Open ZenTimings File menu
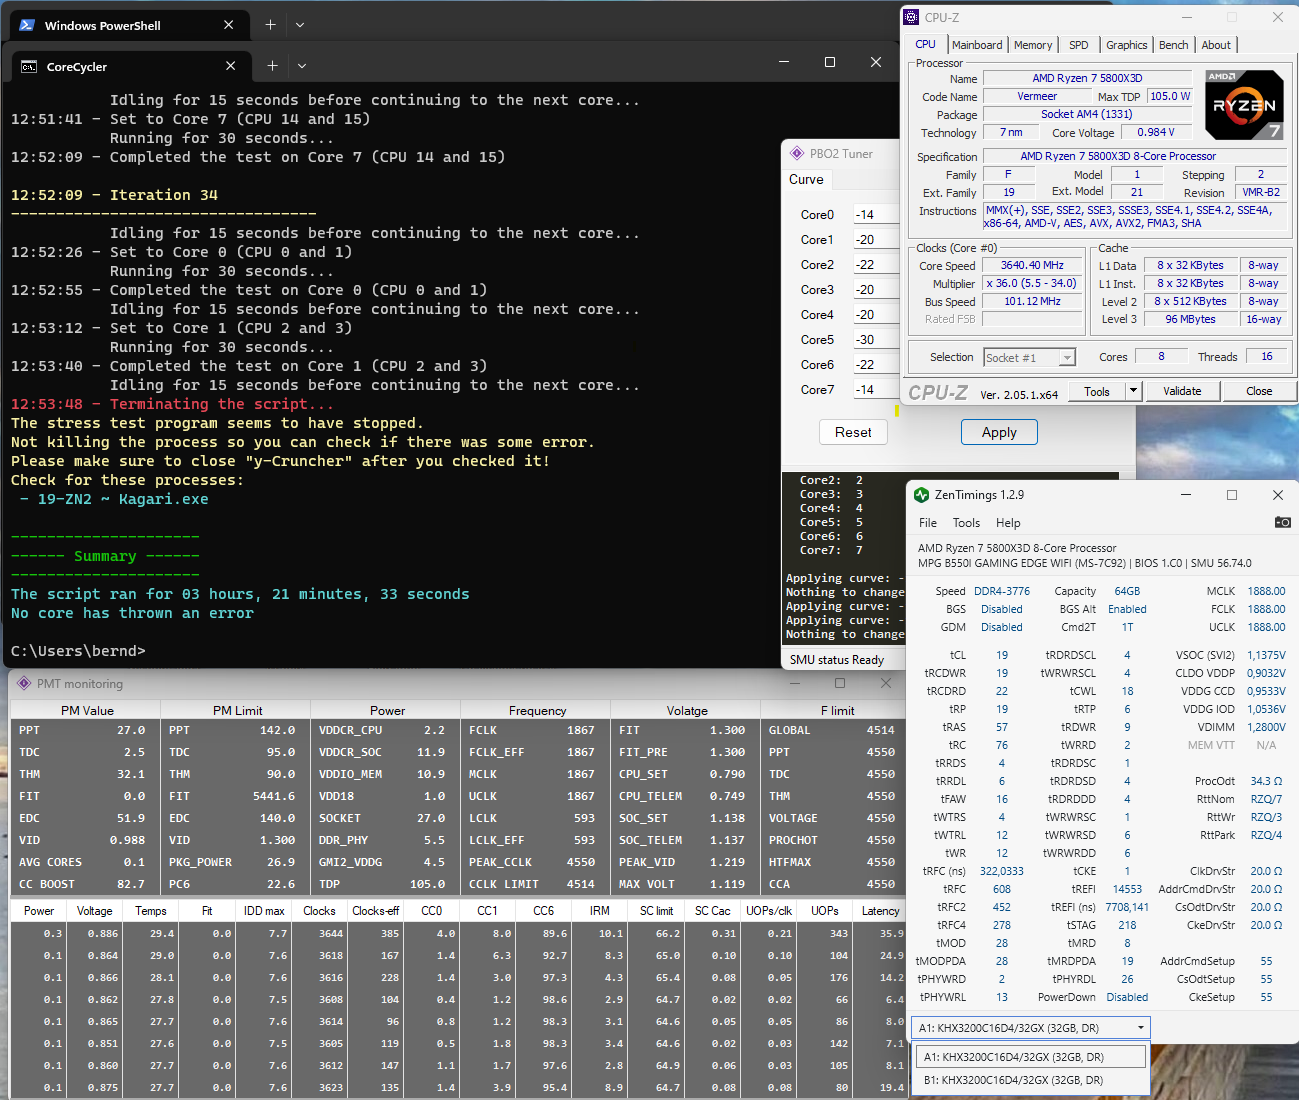 point(928,523)
